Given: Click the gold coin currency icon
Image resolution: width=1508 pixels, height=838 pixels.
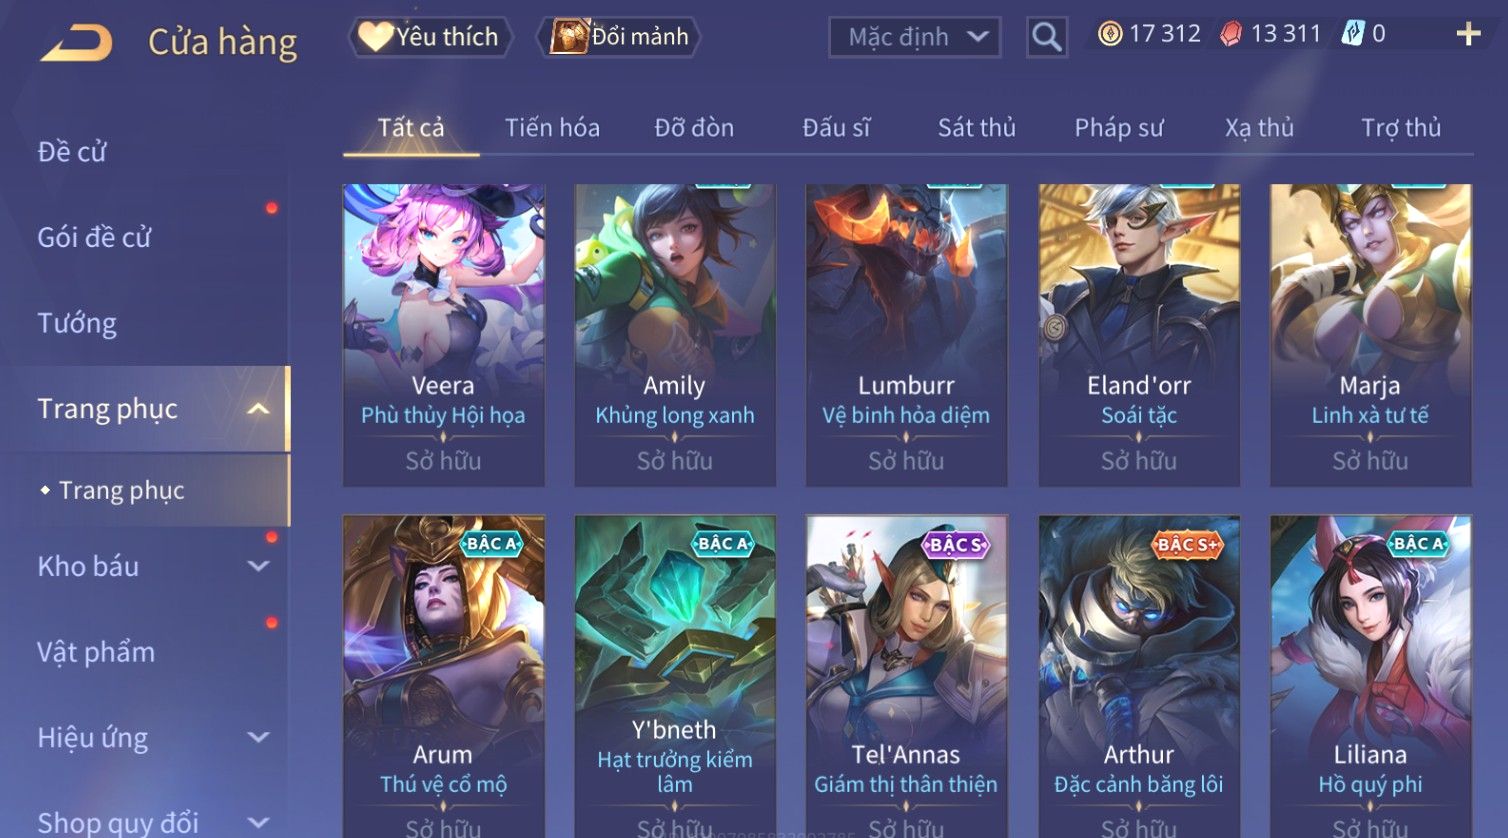Looking at the screenshot, I should pos(1110,34).
